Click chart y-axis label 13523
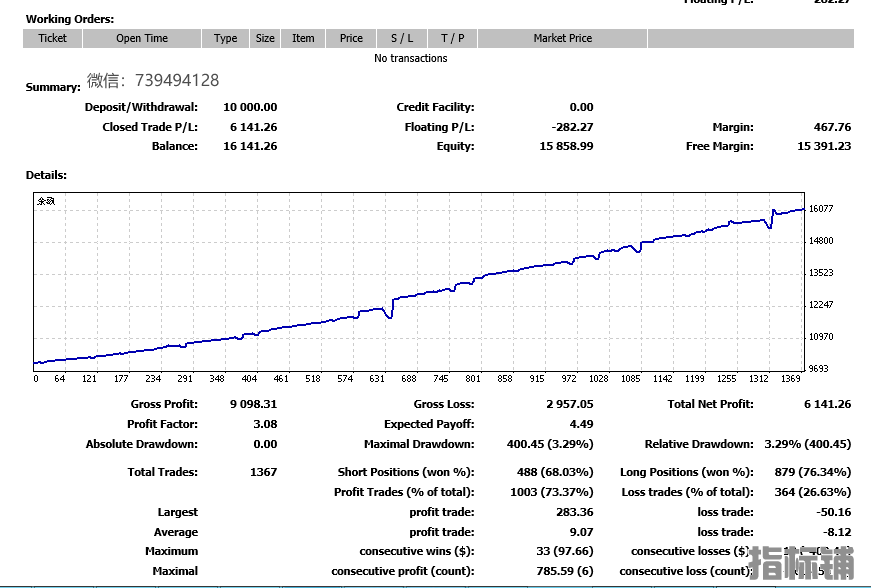Image resolution: width=871 pixels, height=588 pixels. 820,273
